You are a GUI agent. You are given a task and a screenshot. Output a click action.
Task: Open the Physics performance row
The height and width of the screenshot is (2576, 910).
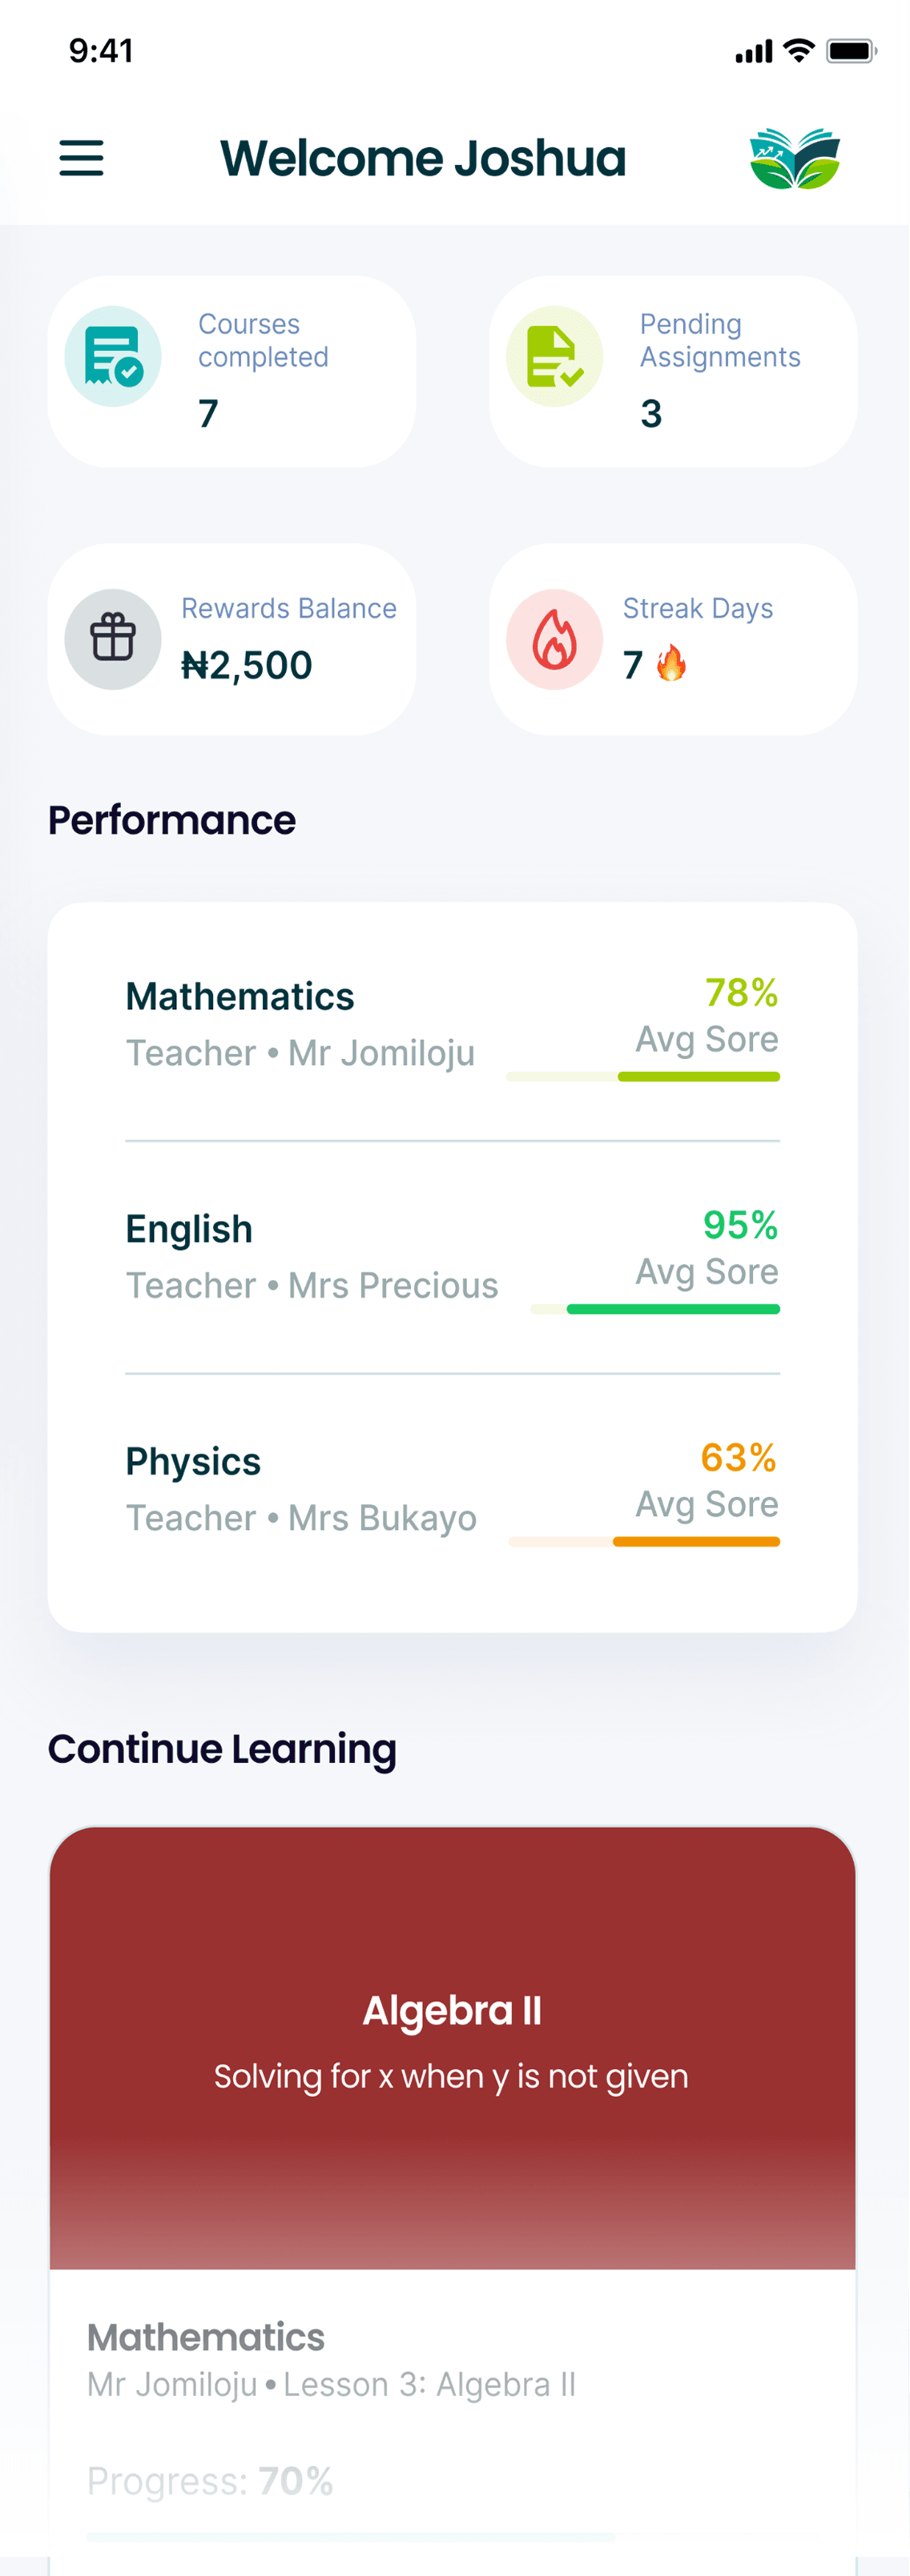[193, 1461]
